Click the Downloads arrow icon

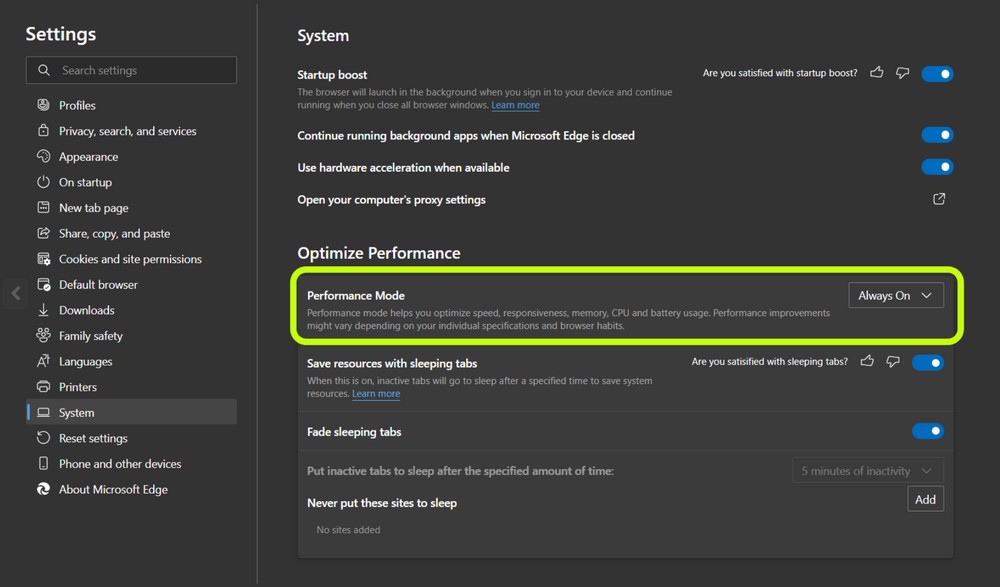tap(43, 309)
